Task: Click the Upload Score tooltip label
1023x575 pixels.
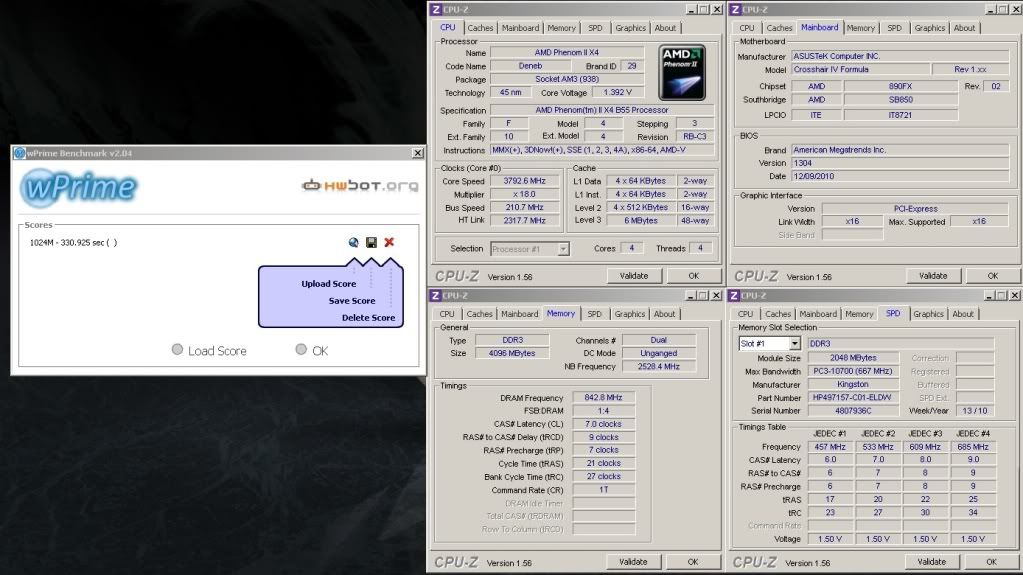Action: click(328, 284)
